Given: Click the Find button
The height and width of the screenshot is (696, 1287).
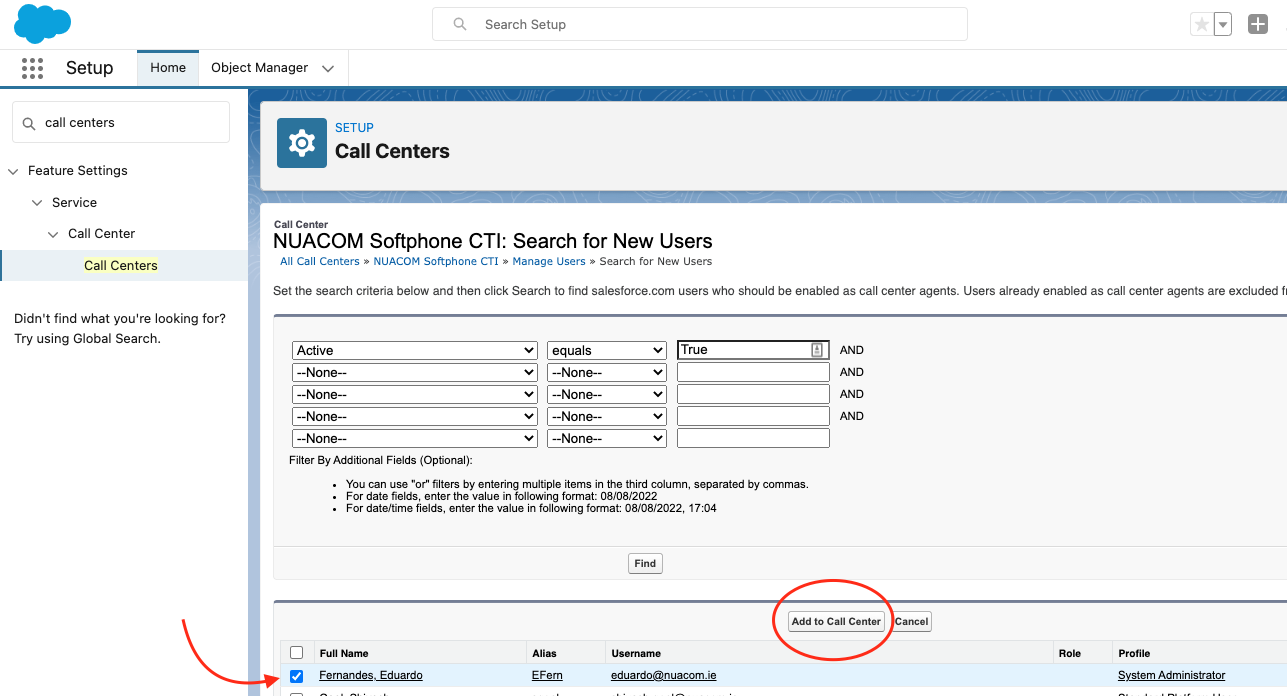Looking at the screenshot, I should point(645,564).
